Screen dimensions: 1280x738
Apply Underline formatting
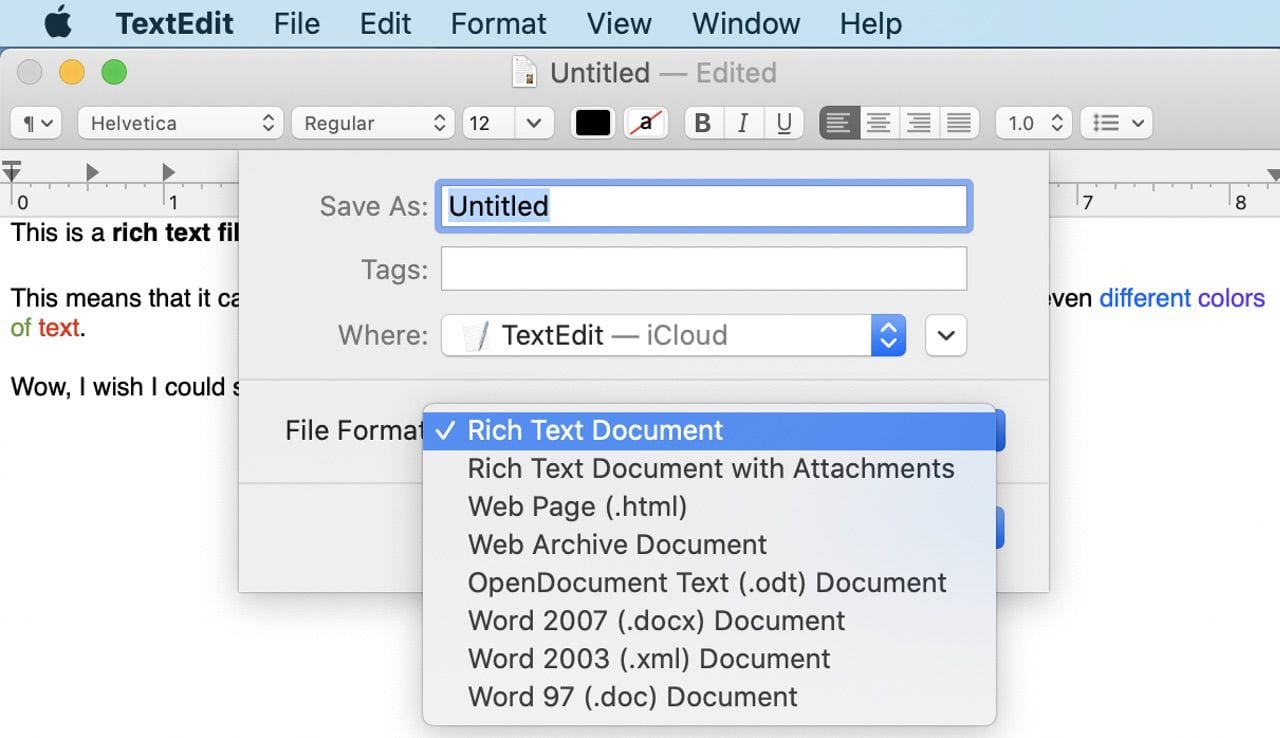tap(783, 123)
